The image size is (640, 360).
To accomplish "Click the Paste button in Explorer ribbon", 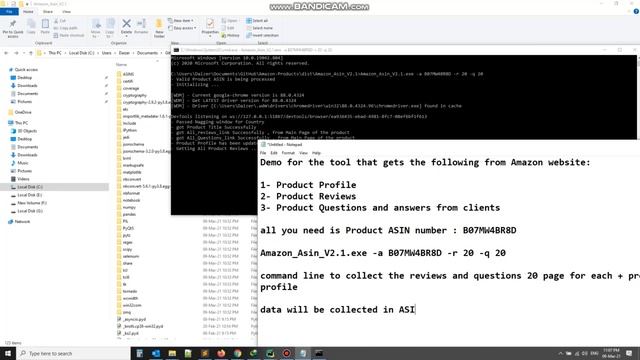I will coord(45,27).
